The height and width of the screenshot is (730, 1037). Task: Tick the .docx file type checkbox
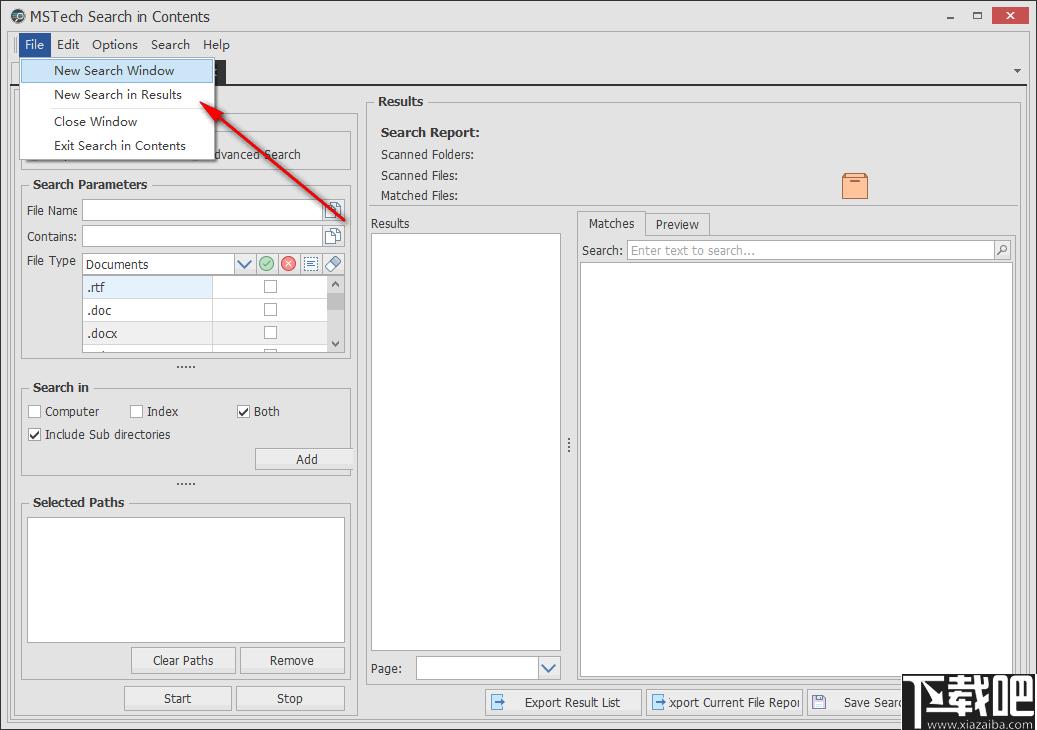pyautogui.click(x=270, y=332)
